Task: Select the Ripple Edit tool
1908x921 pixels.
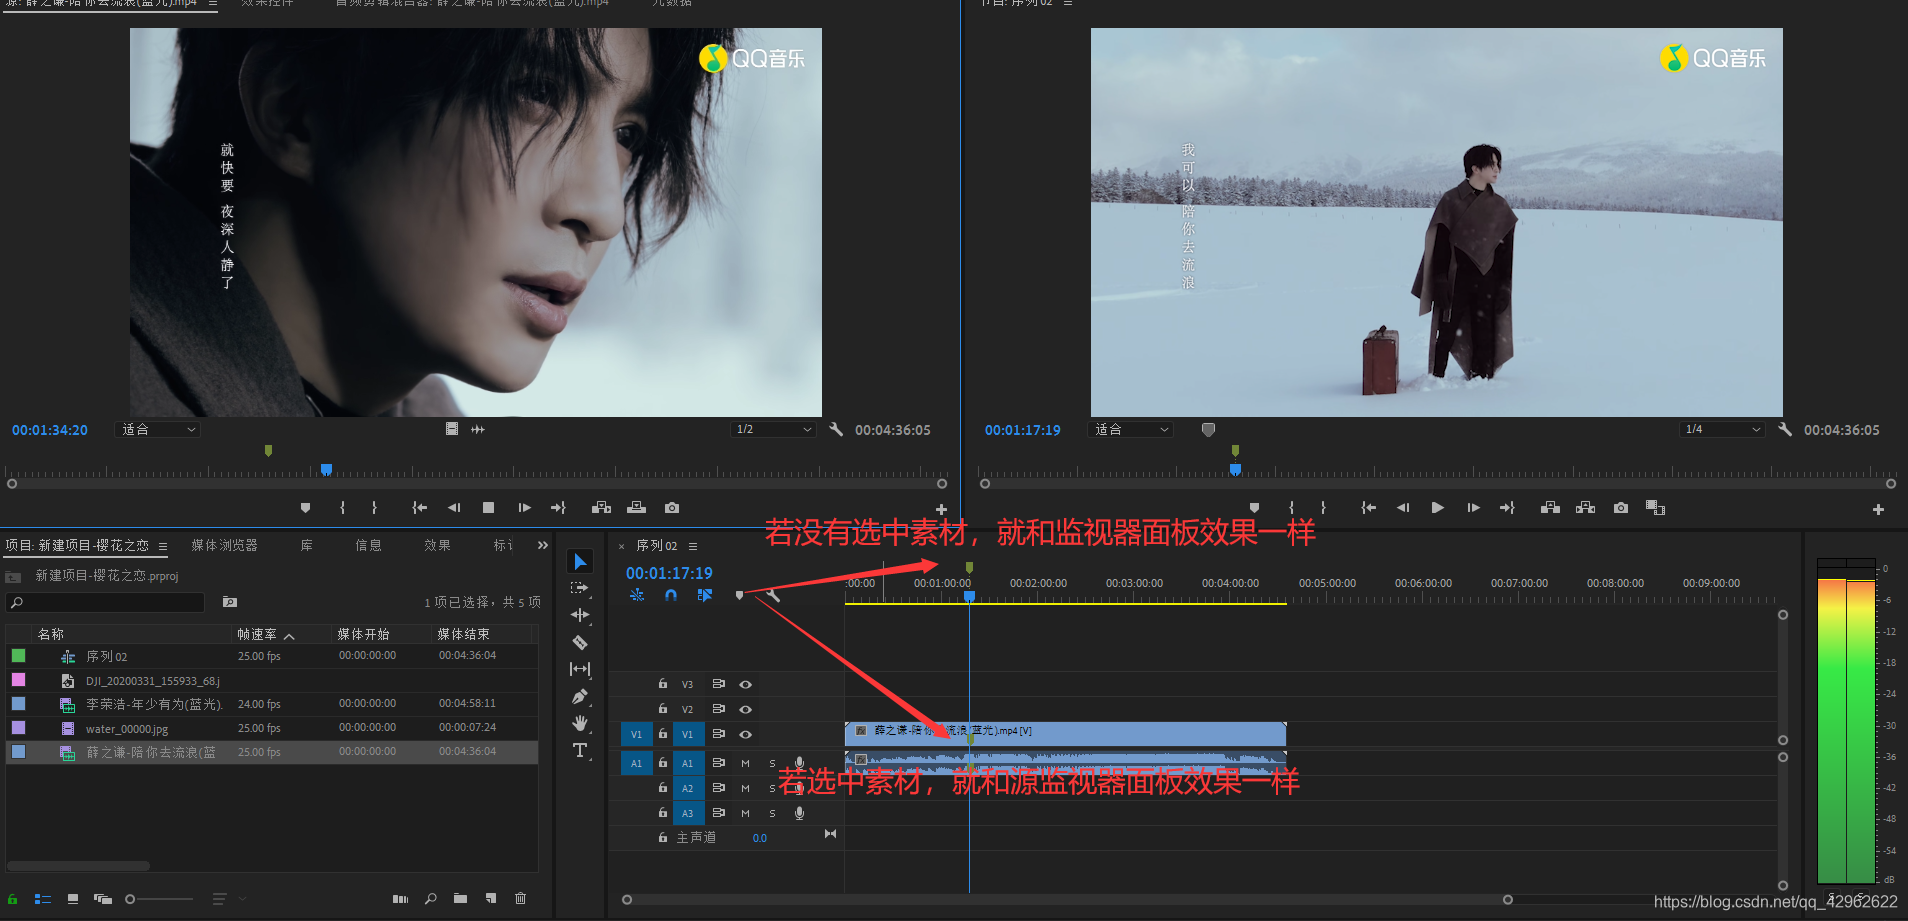Action: pyautogui.click(x=580, y=615)
